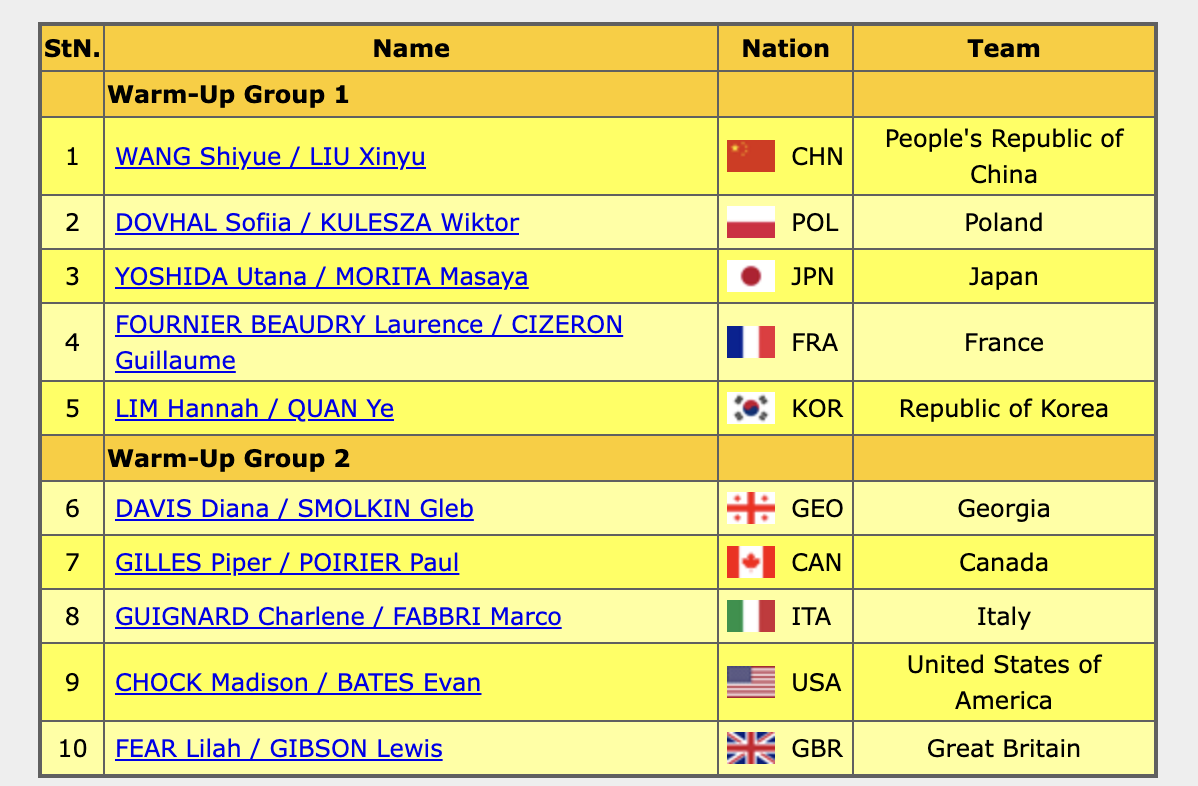Click the China flag icon

pos(750,156)
